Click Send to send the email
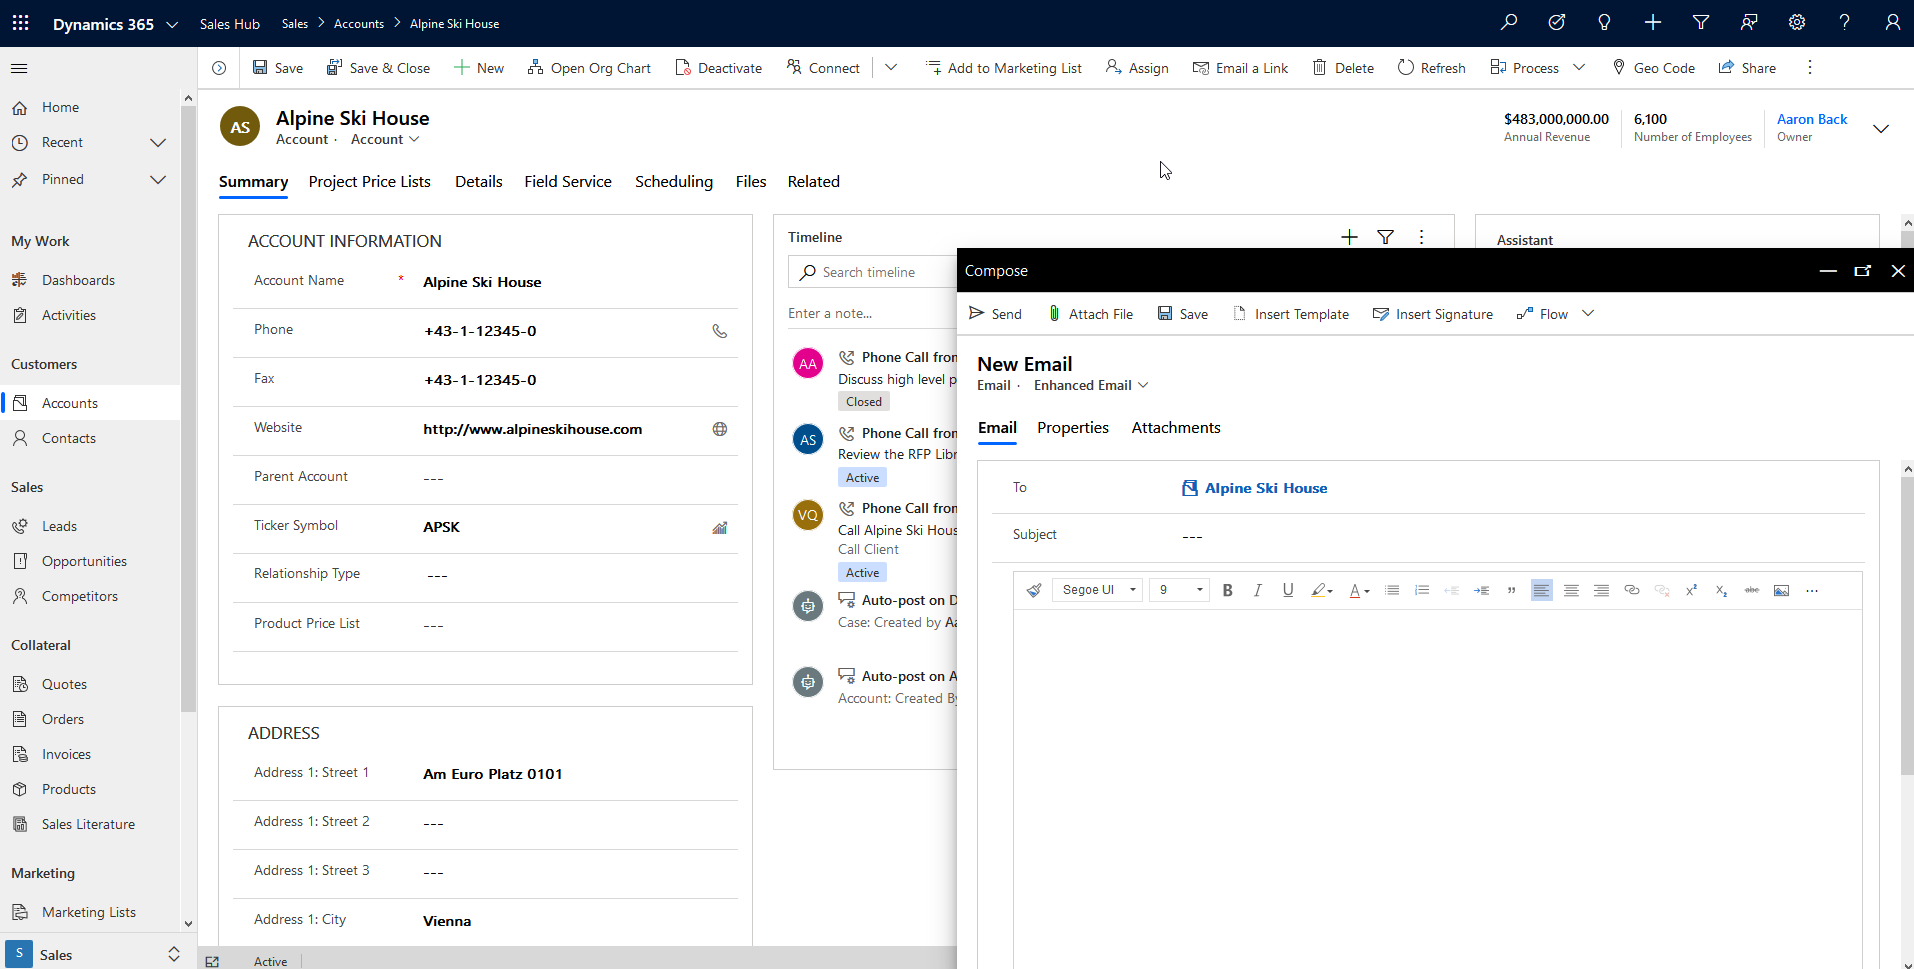 (995, 314)
